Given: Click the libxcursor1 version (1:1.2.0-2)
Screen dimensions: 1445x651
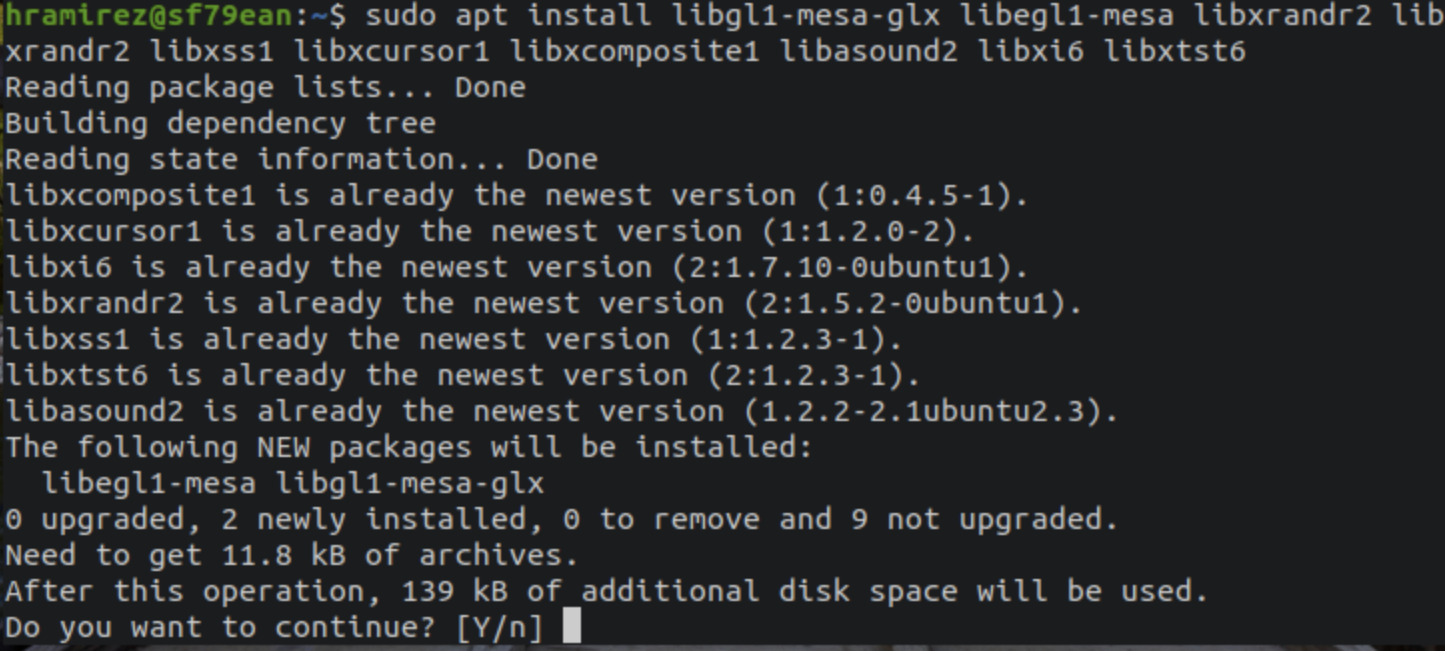Looking at the screenshot, I should pos(868,231).
